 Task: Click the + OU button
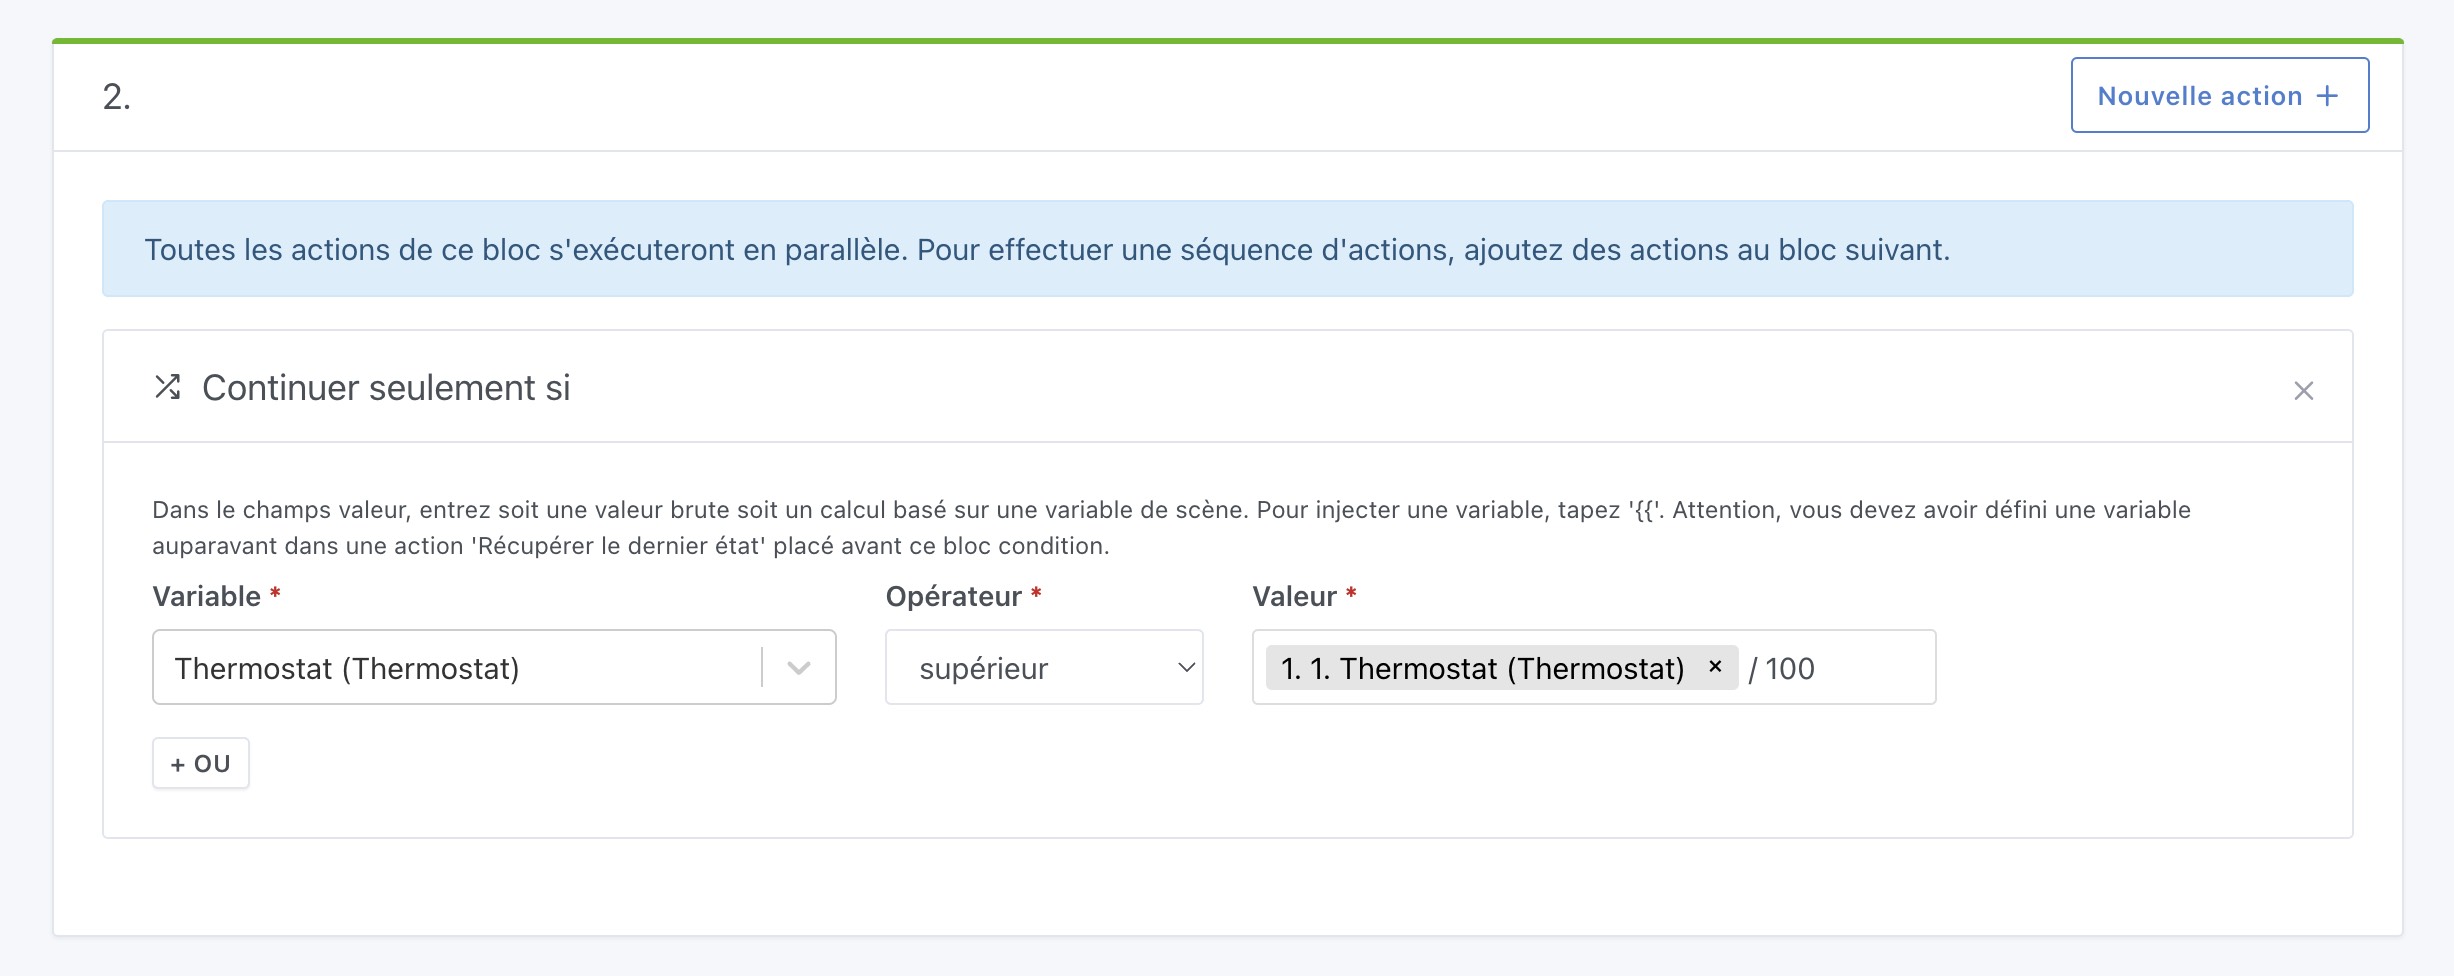[200, 762]
